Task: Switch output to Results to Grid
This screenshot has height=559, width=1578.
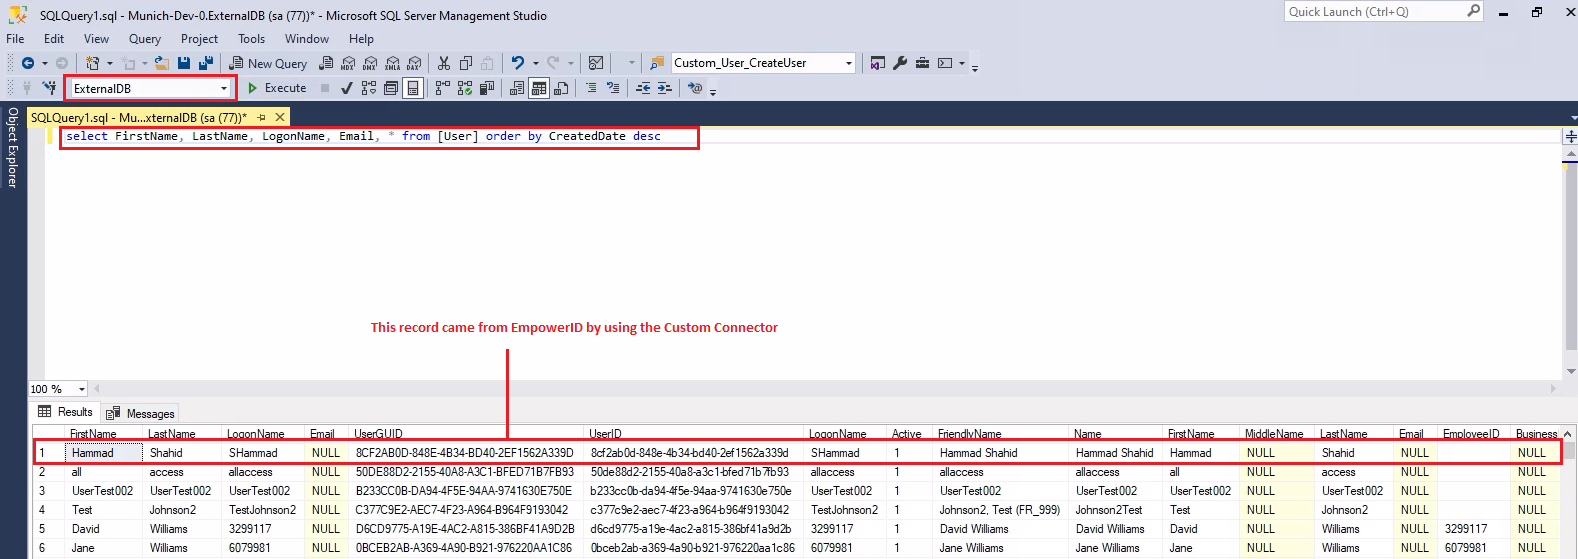Action: 539,88
